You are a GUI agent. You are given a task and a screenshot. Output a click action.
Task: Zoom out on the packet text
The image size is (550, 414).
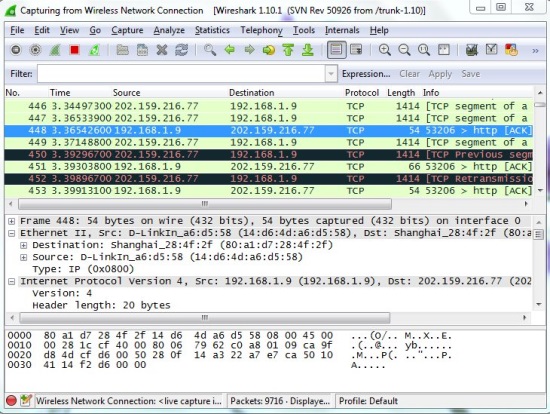[x=404, y=50]
